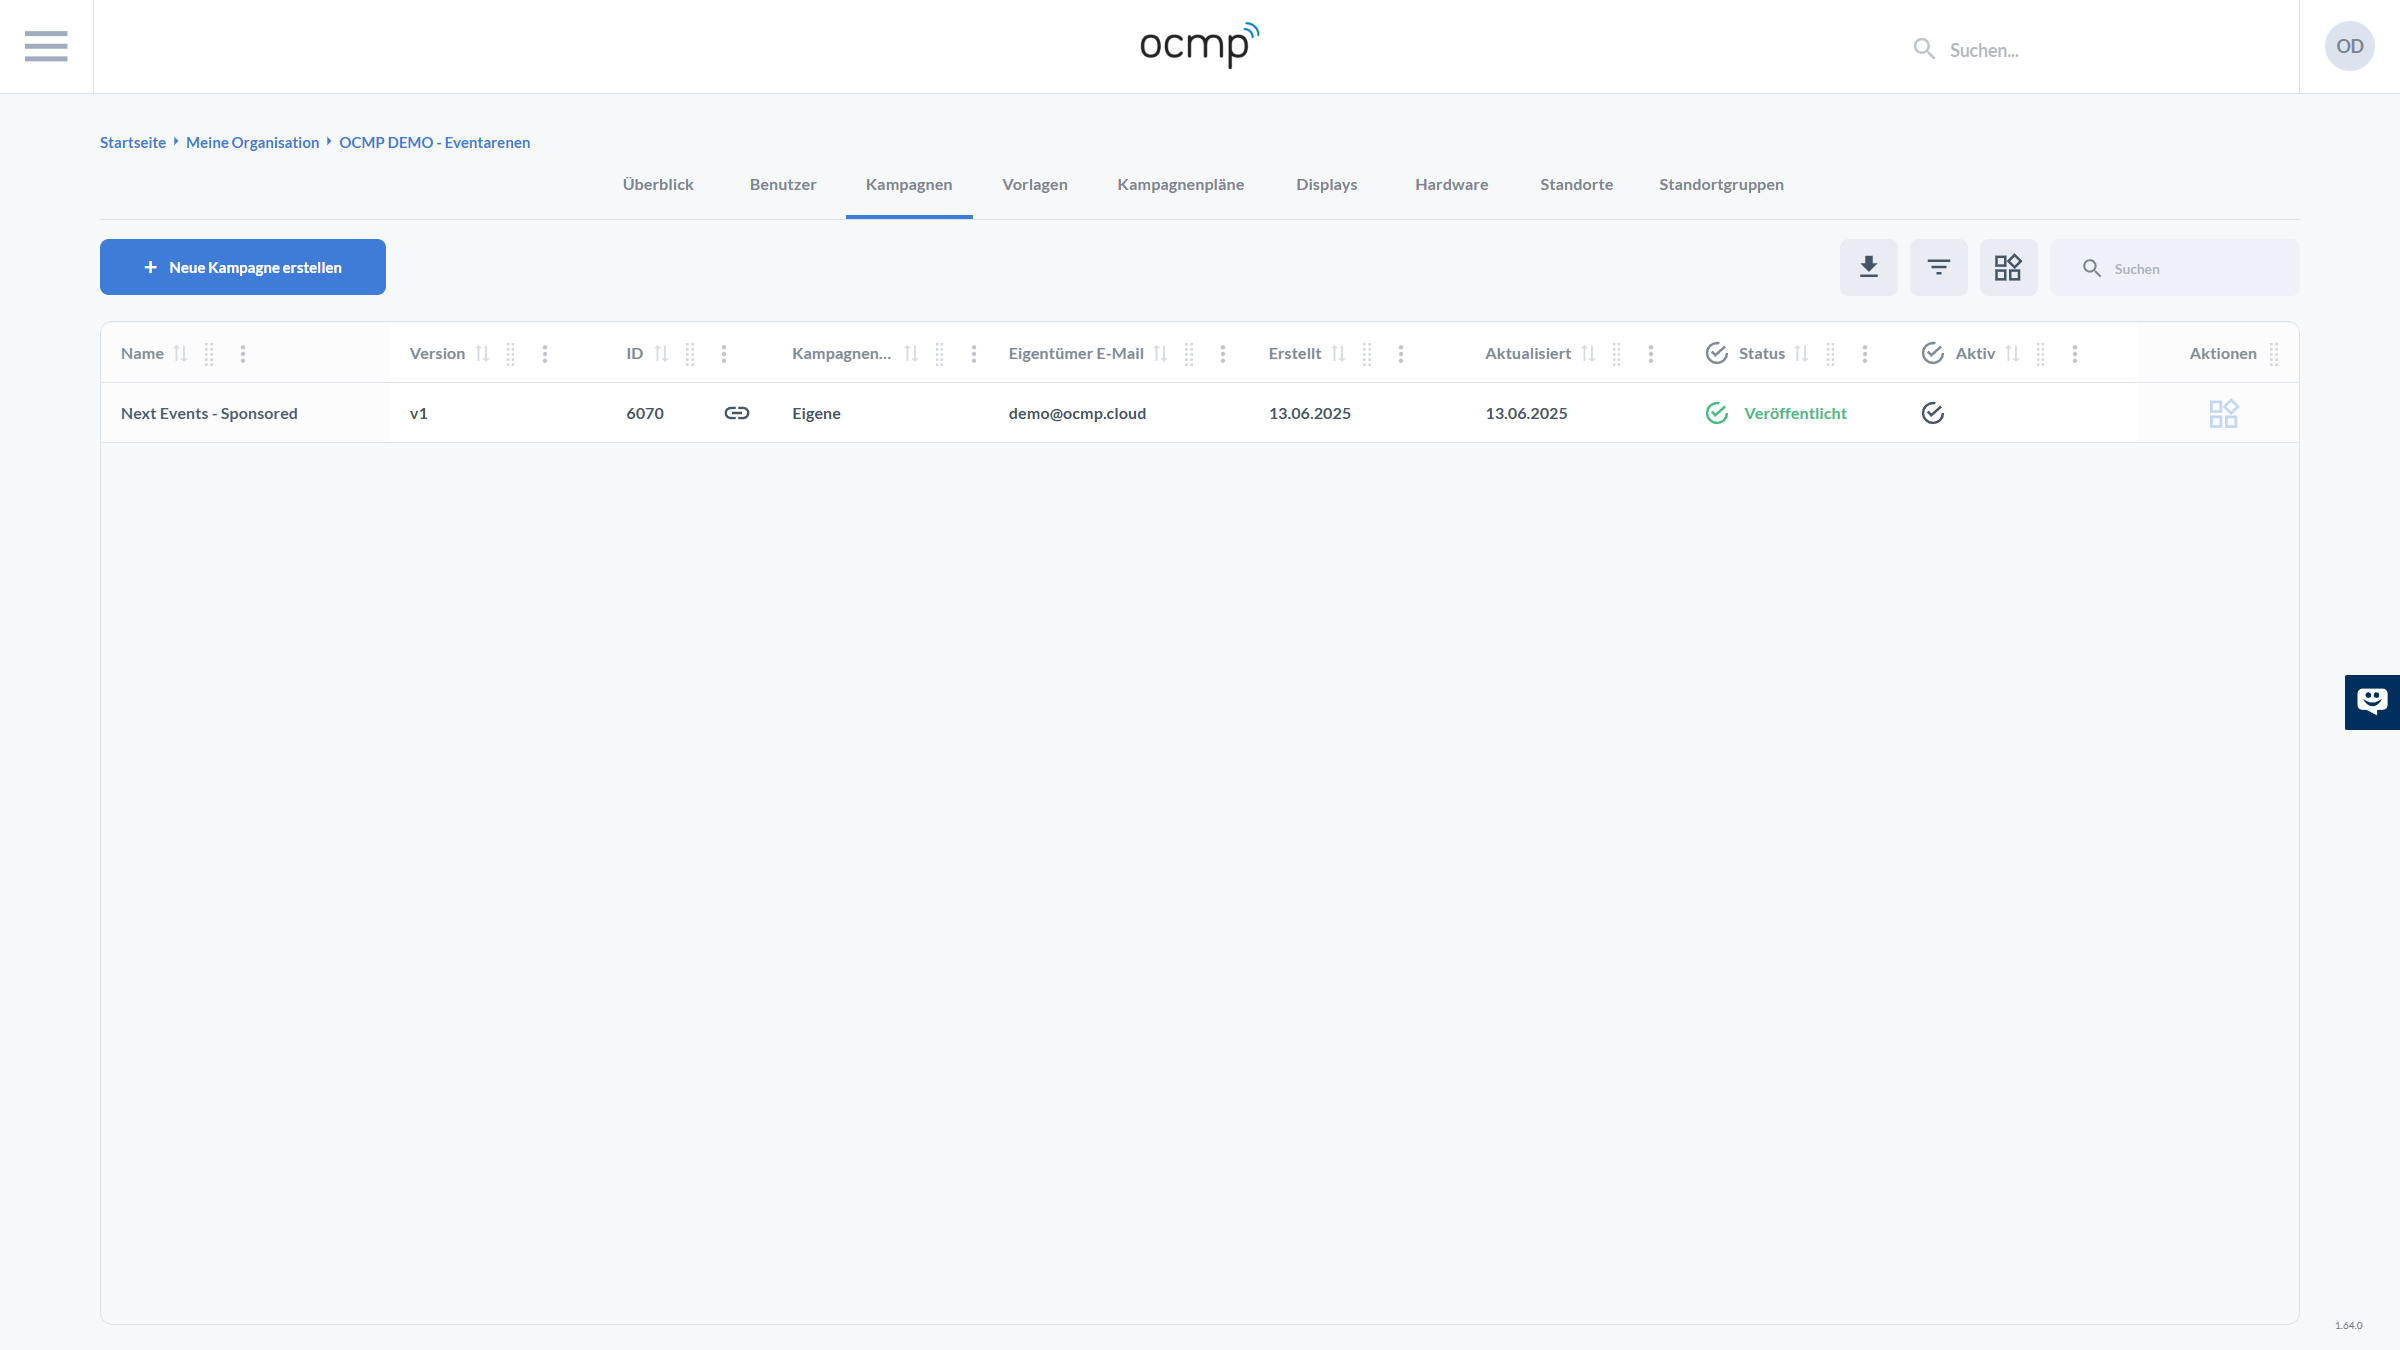Toggle the Aktiv checkmark for Next Events

[1932, 413]
